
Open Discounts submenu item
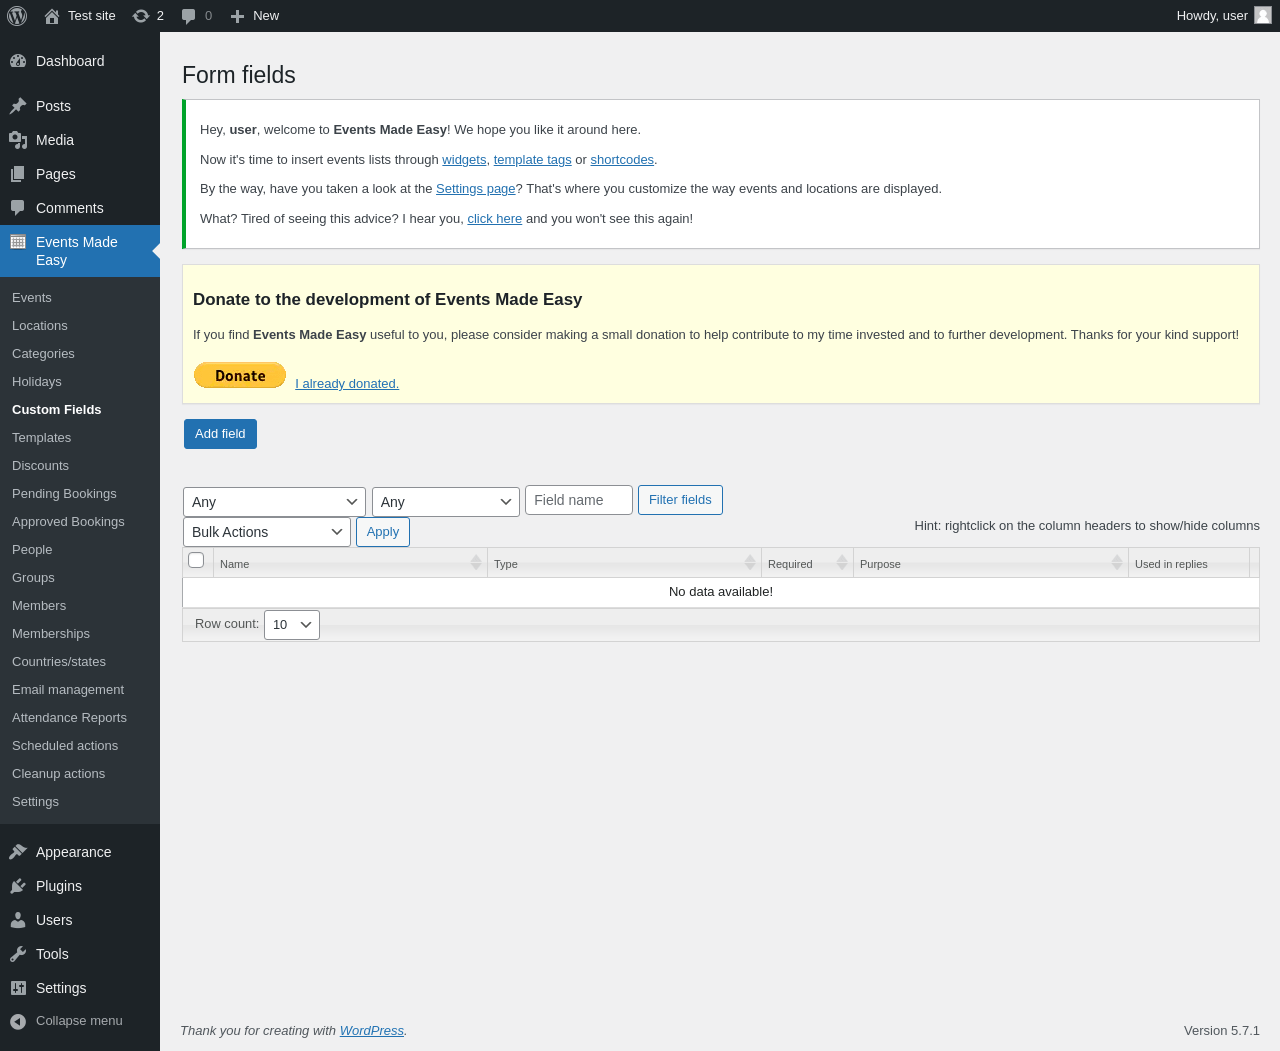point(40,466)
